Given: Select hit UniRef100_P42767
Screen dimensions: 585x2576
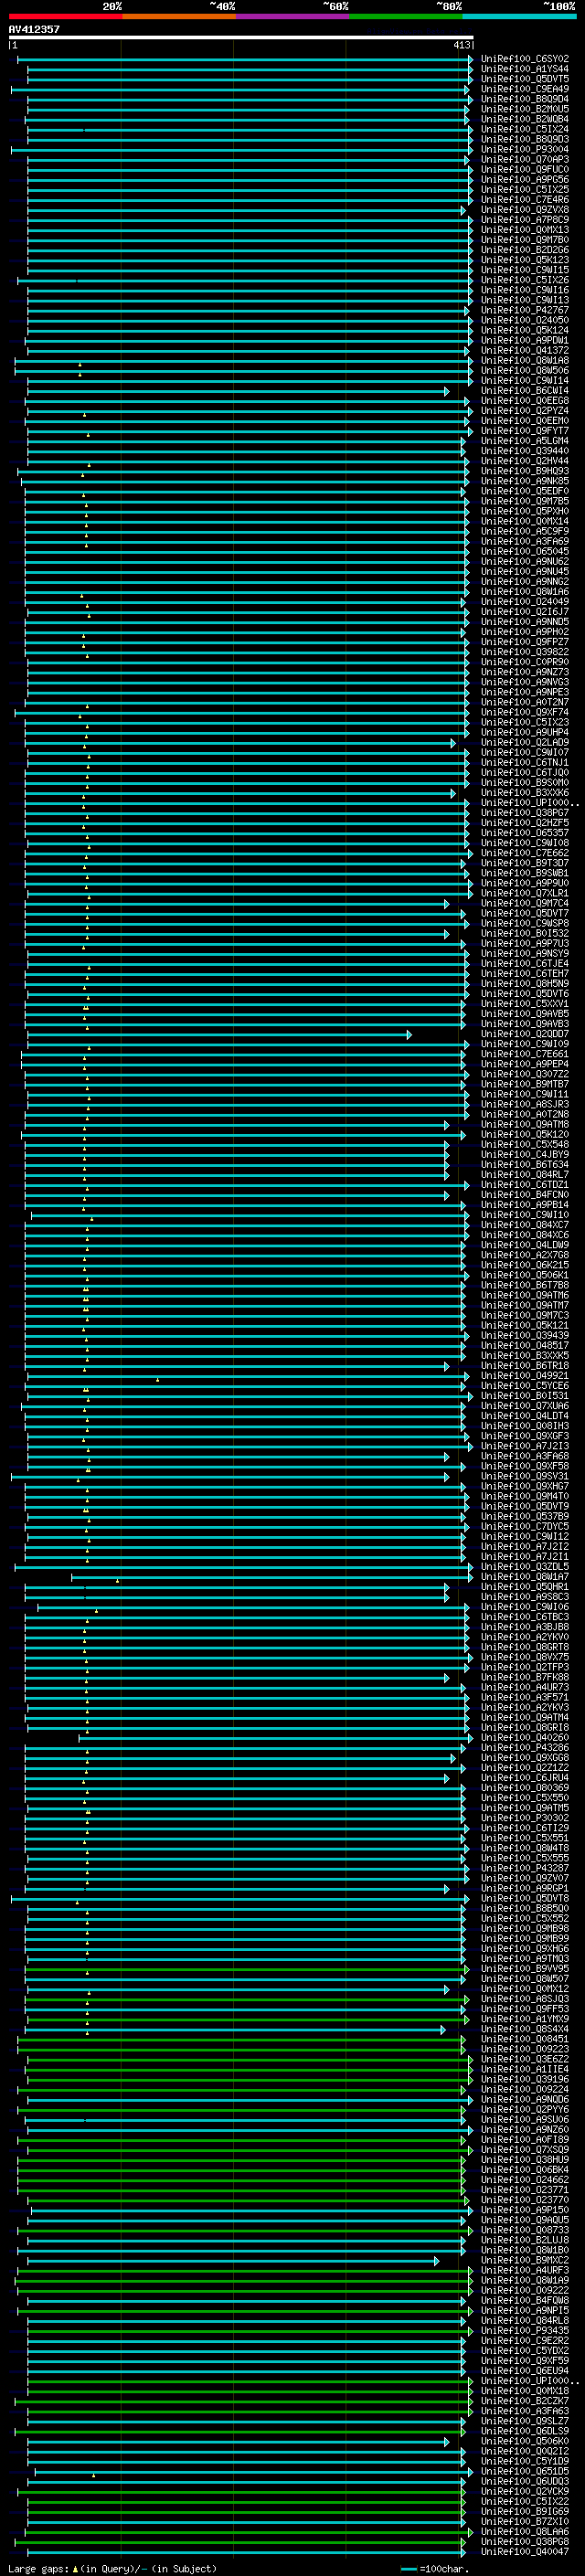Looking at the screenshot, I should [x=524, y=311].
